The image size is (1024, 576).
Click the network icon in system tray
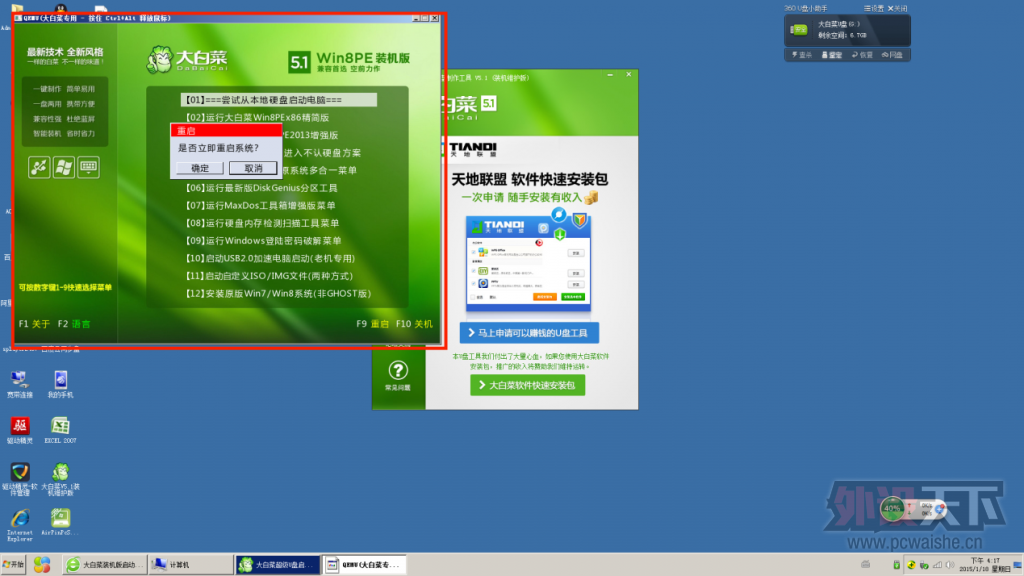[937, 566]
